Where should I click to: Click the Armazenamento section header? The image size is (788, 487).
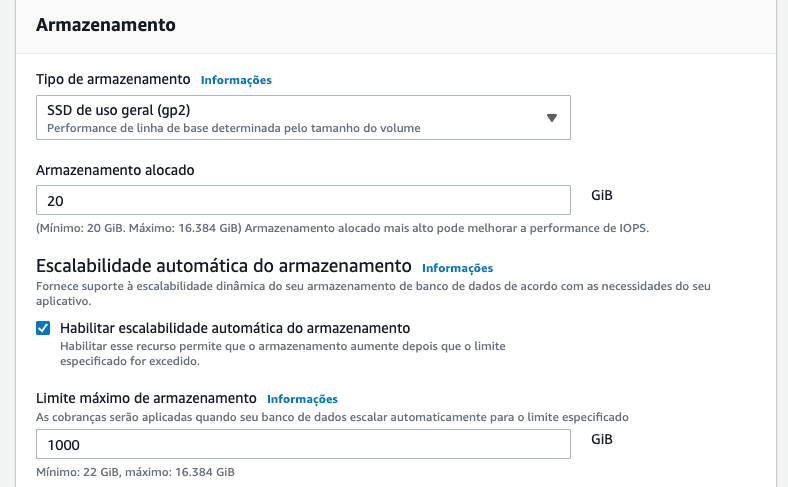106,26
